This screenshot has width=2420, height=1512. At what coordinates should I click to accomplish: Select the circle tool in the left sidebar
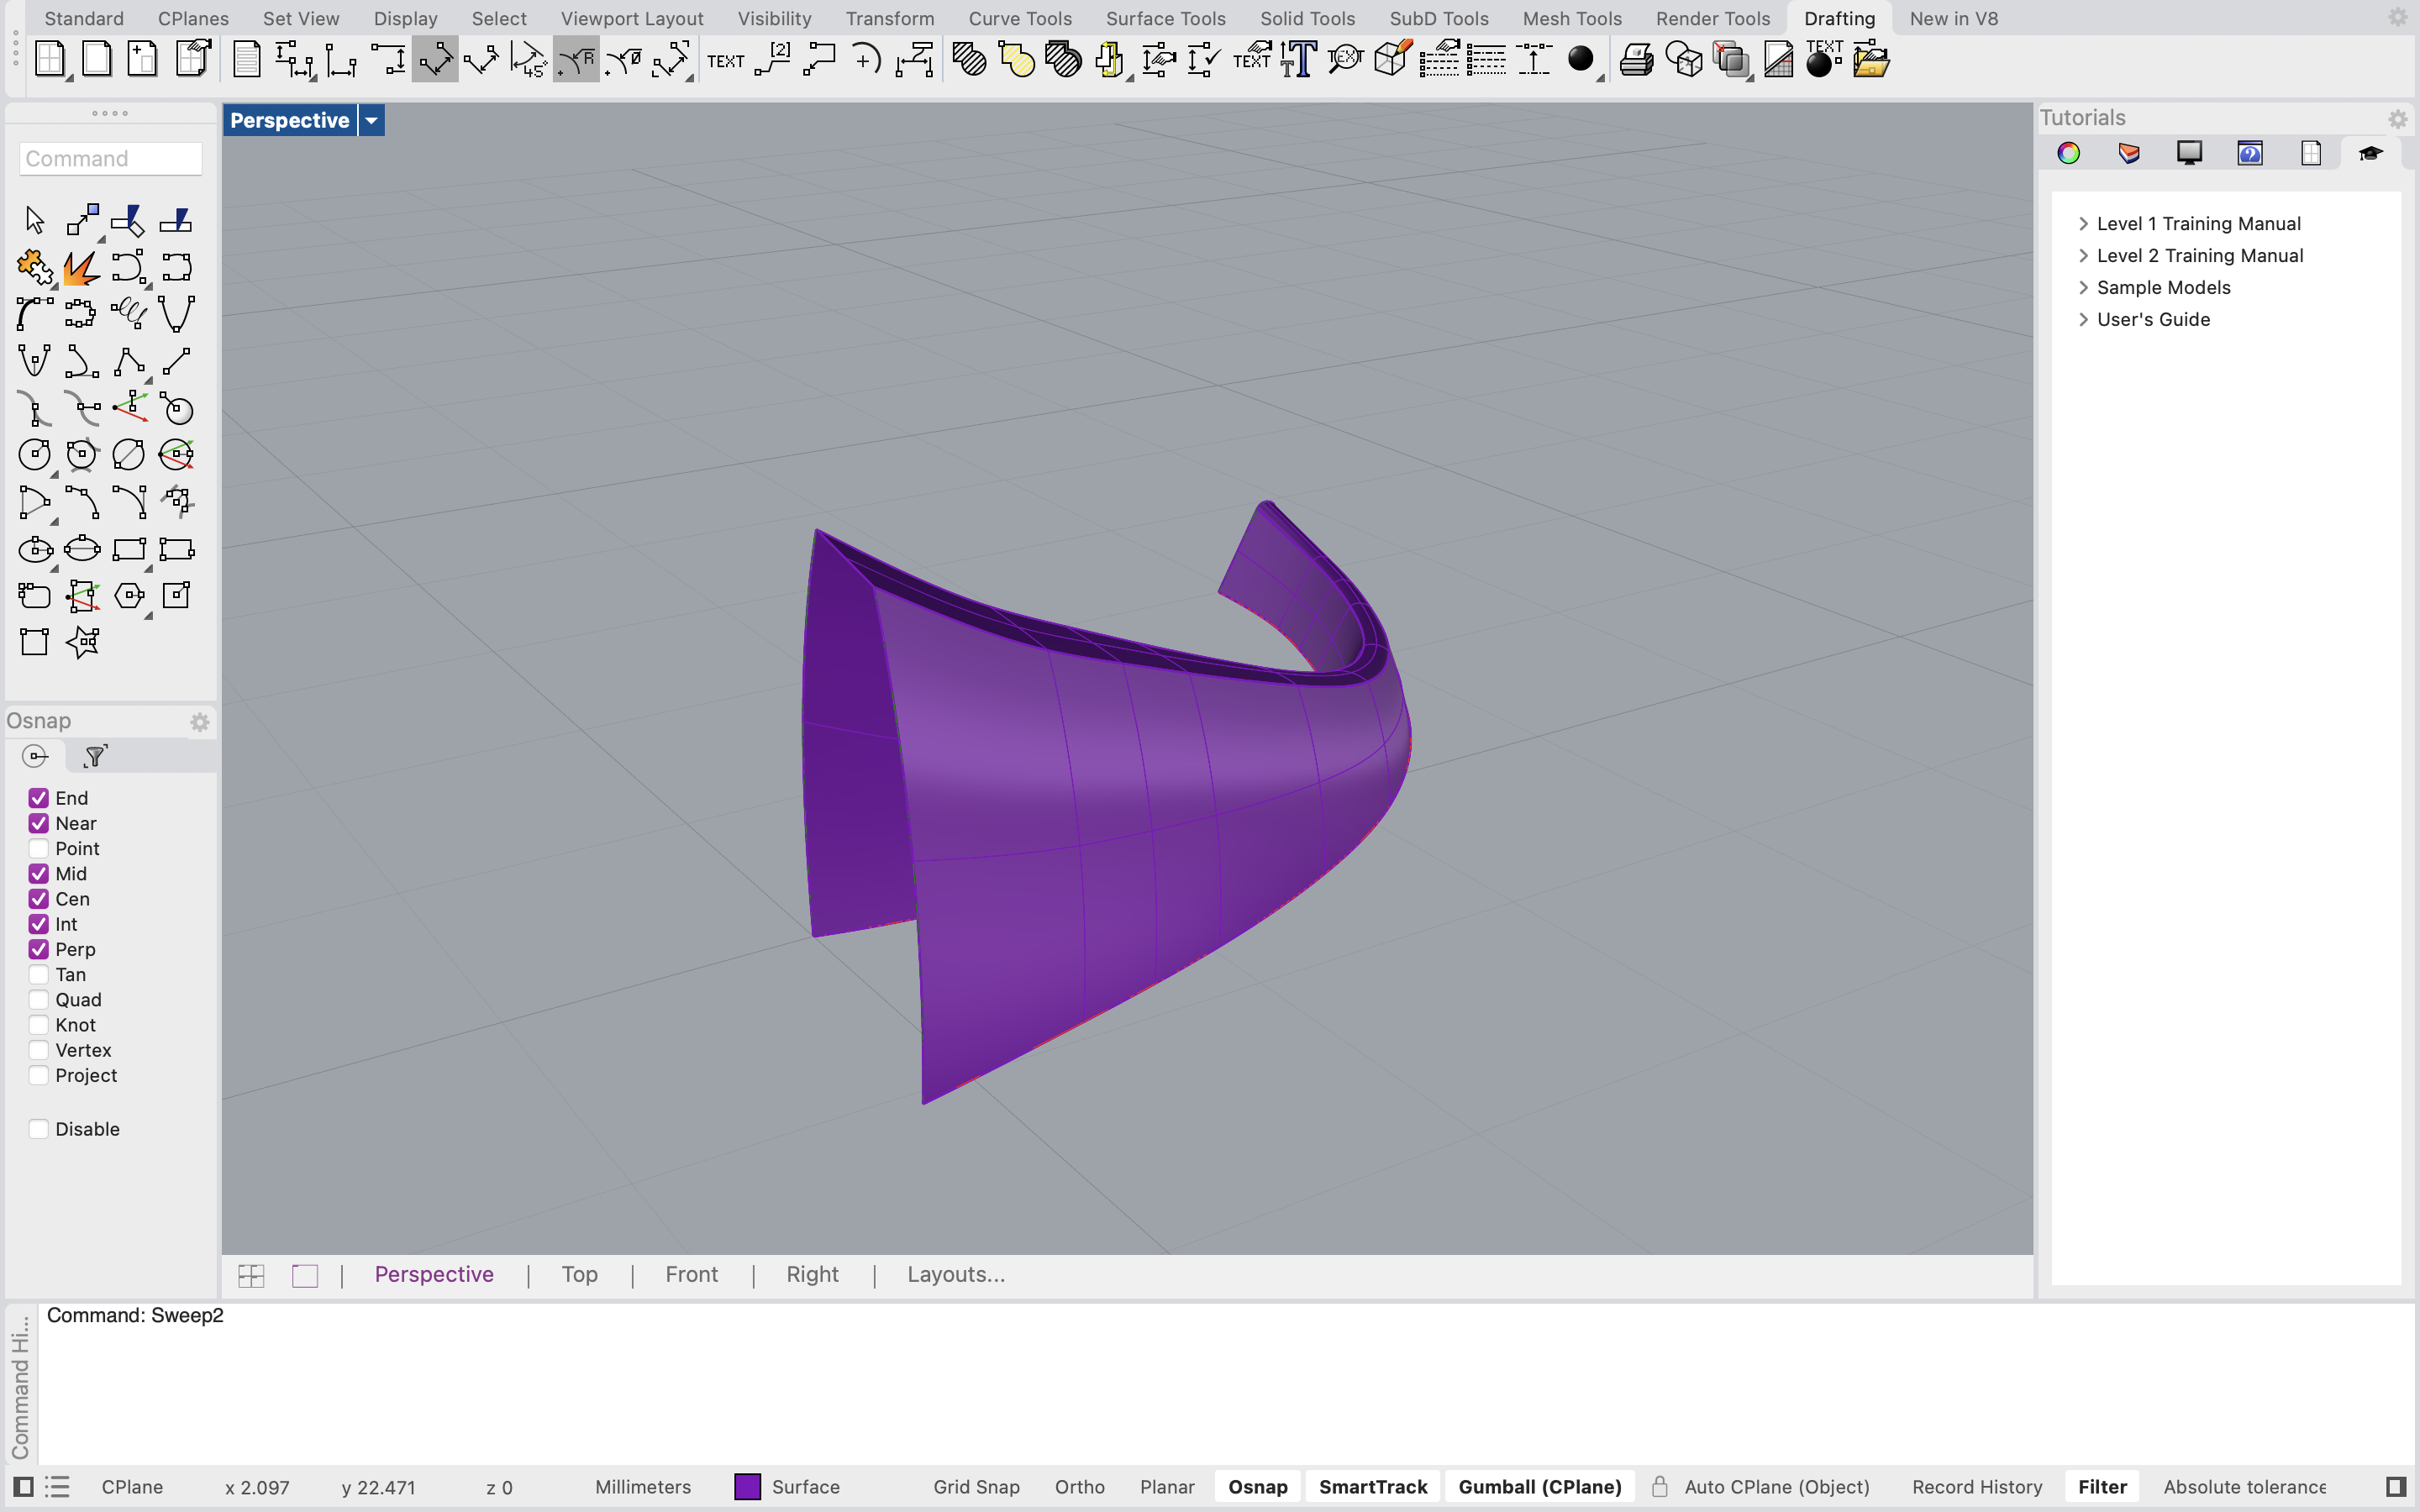click(x=35, y=455)
